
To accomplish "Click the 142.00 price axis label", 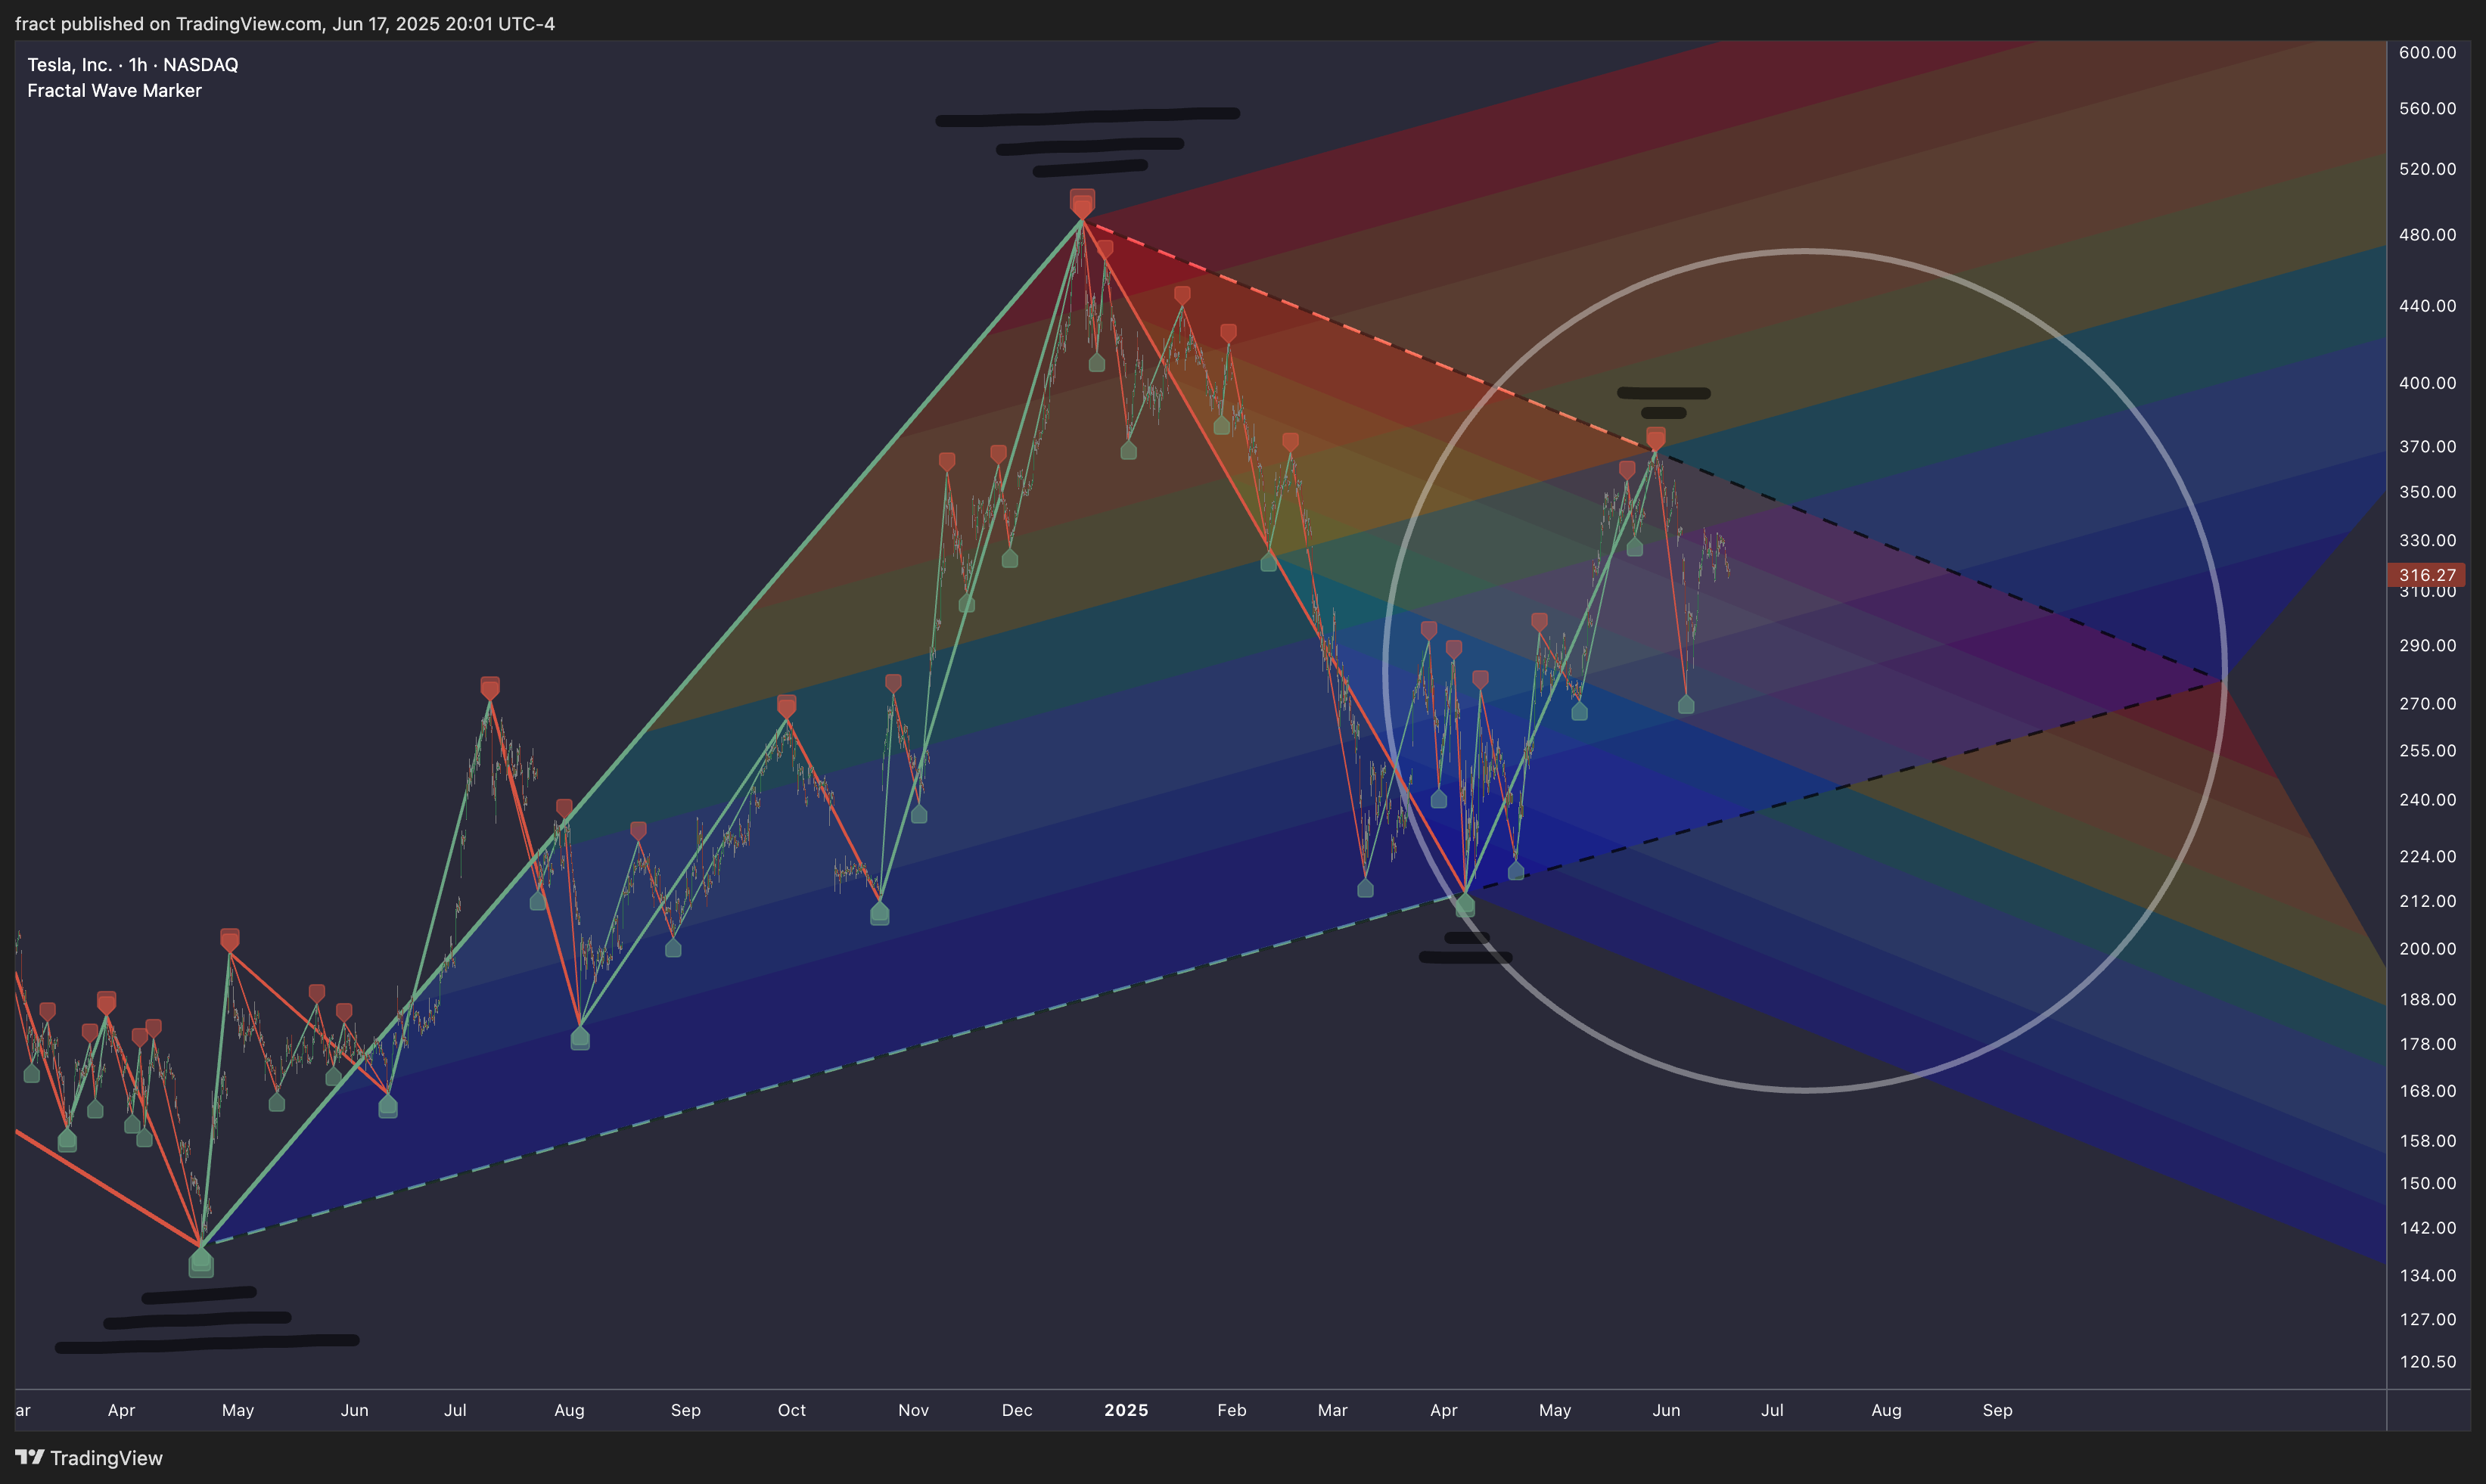I will [x=2427, y=1229].
